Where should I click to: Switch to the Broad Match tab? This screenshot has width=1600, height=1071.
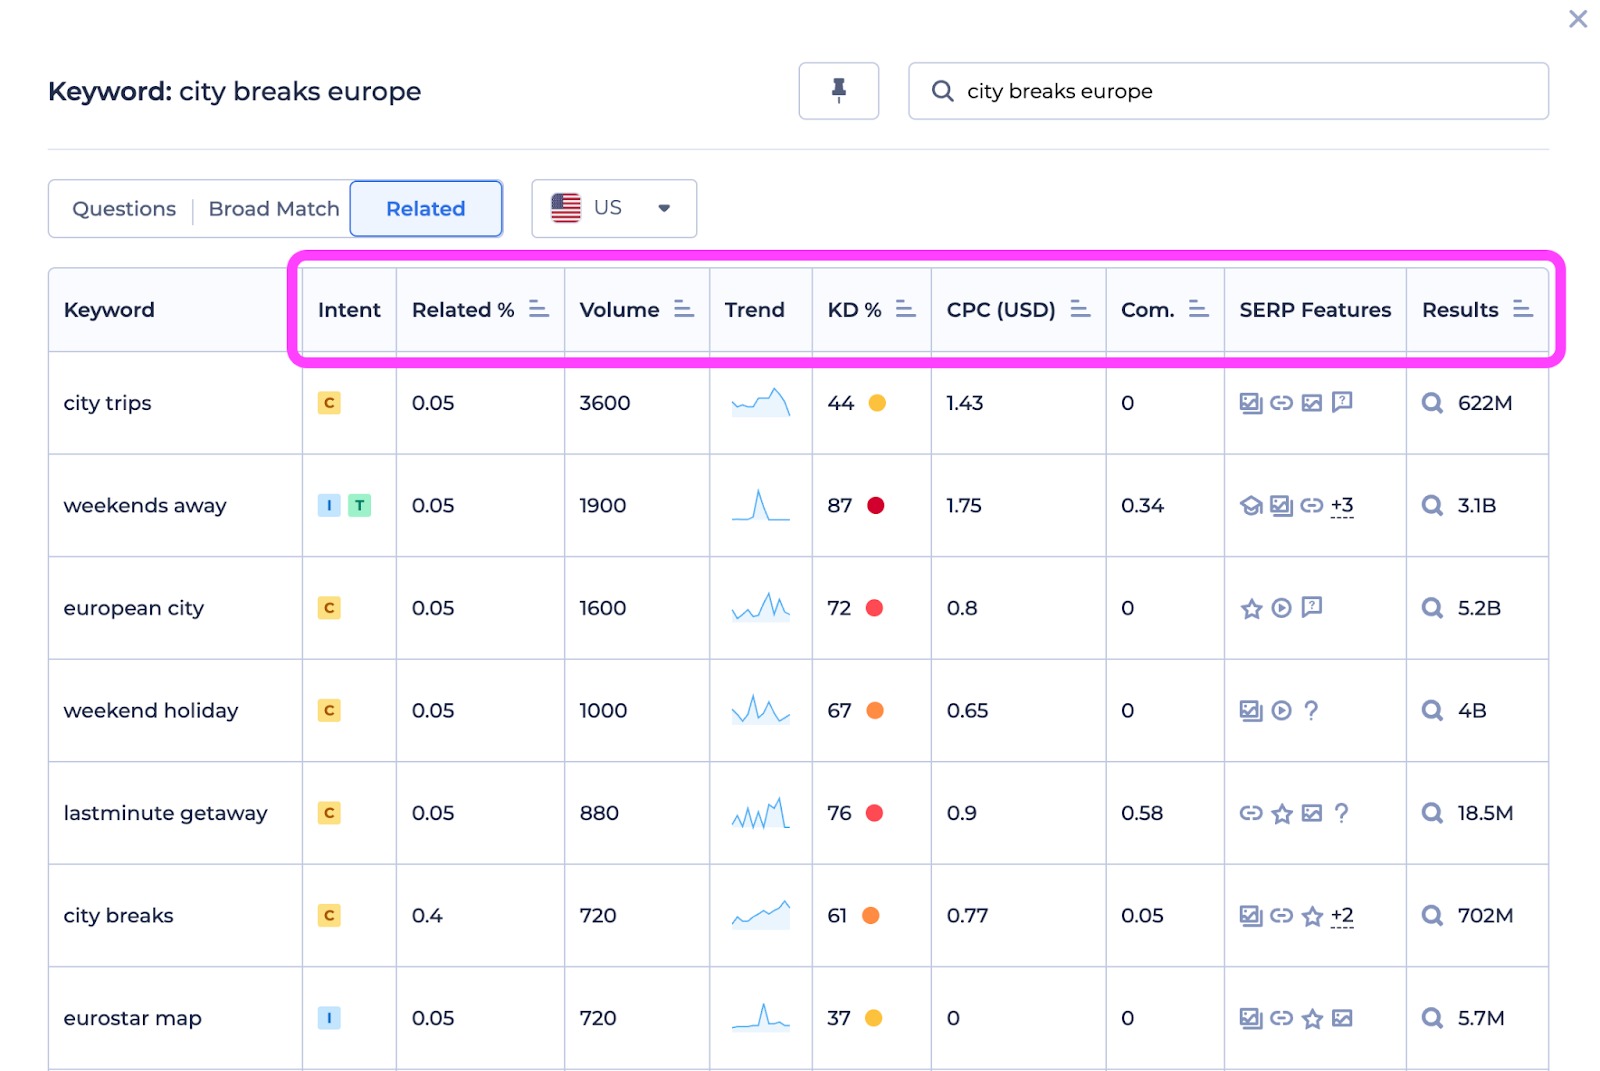(273, 208)
